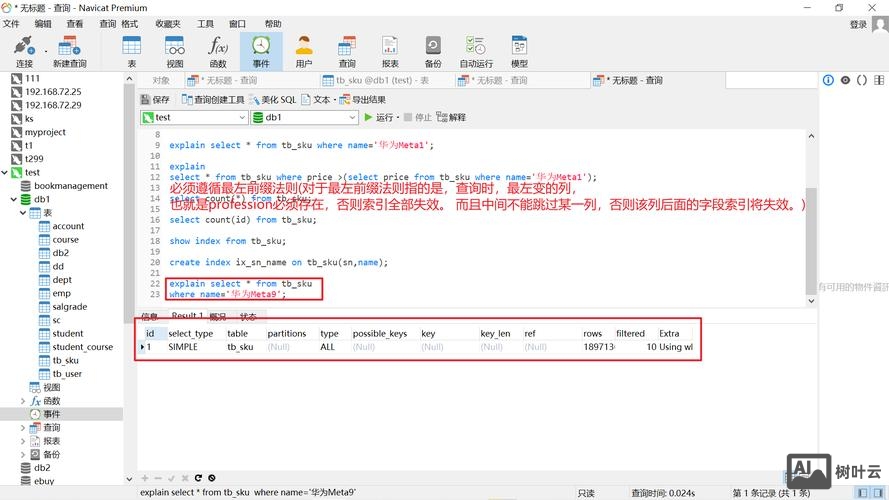
Task: Click the 文本 text button
Action: coord(315,100)
